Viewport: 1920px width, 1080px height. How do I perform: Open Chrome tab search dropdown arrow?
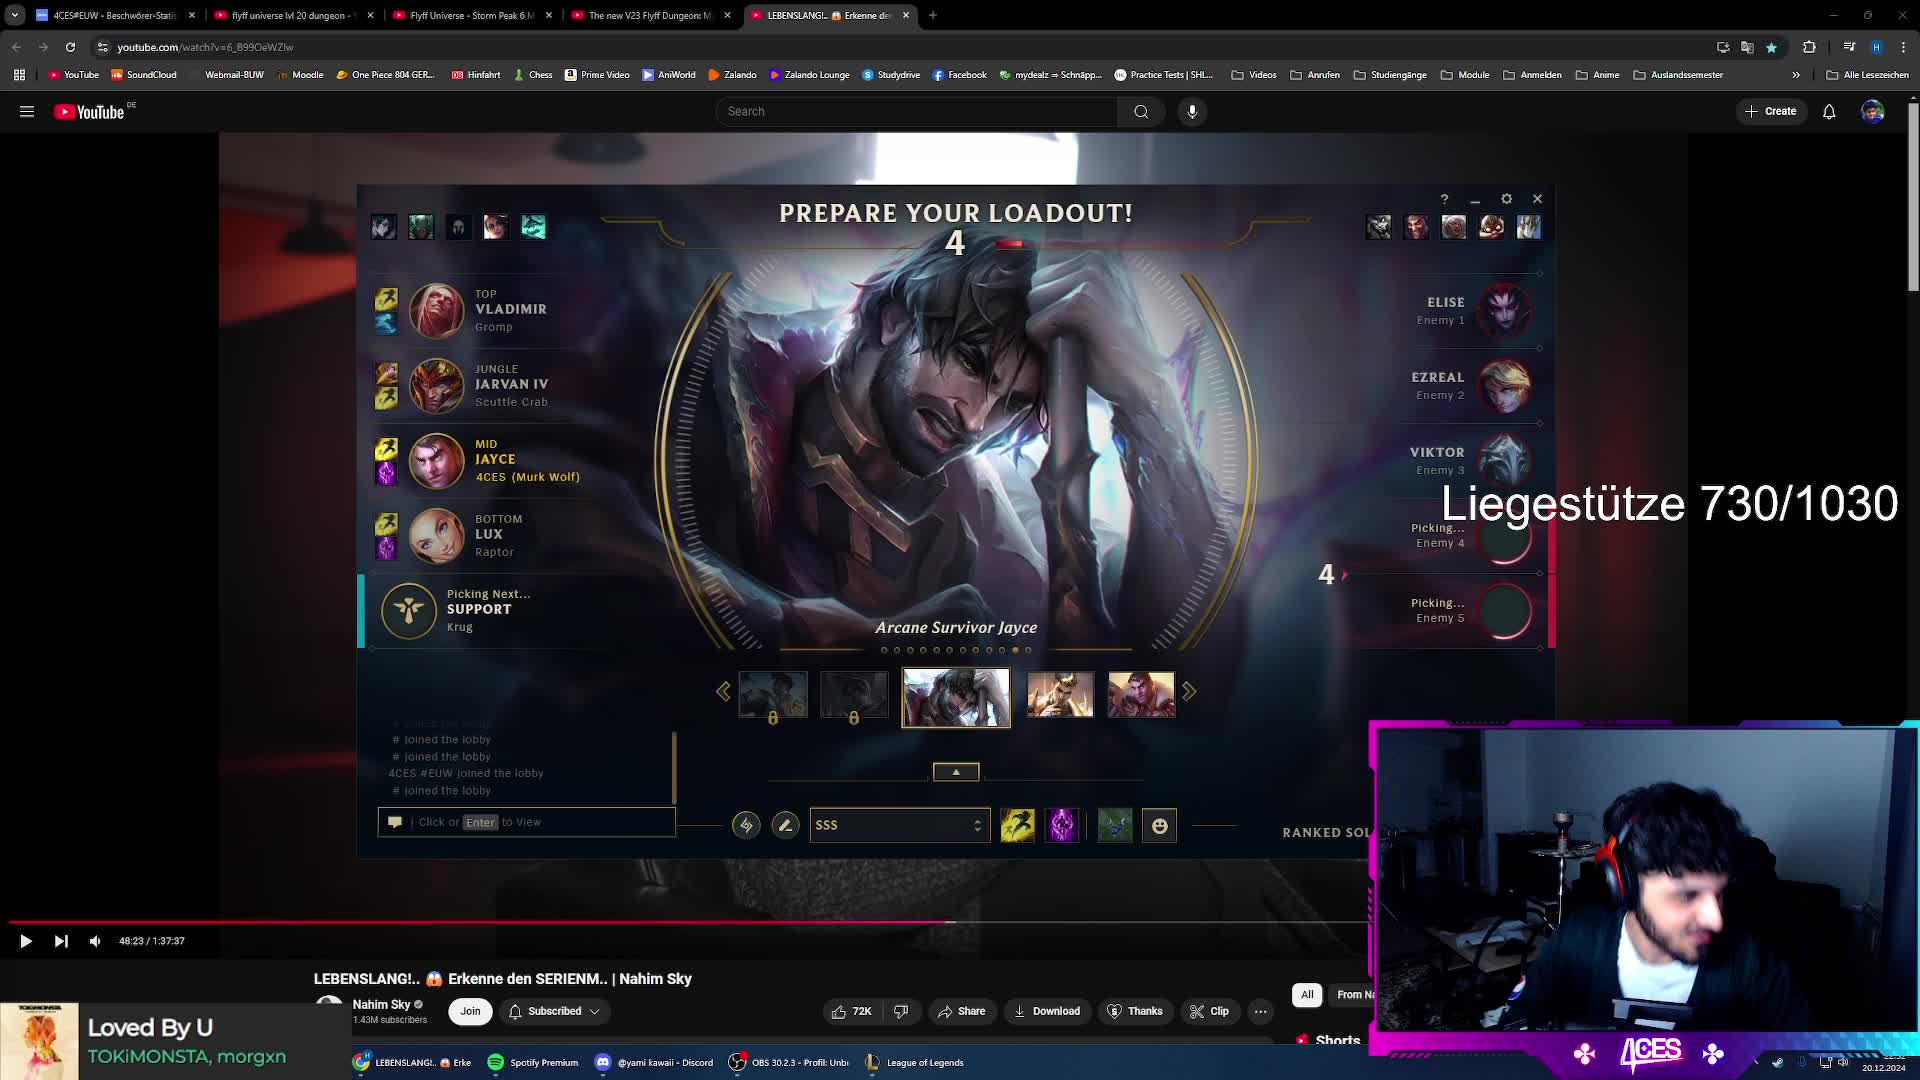14,15
